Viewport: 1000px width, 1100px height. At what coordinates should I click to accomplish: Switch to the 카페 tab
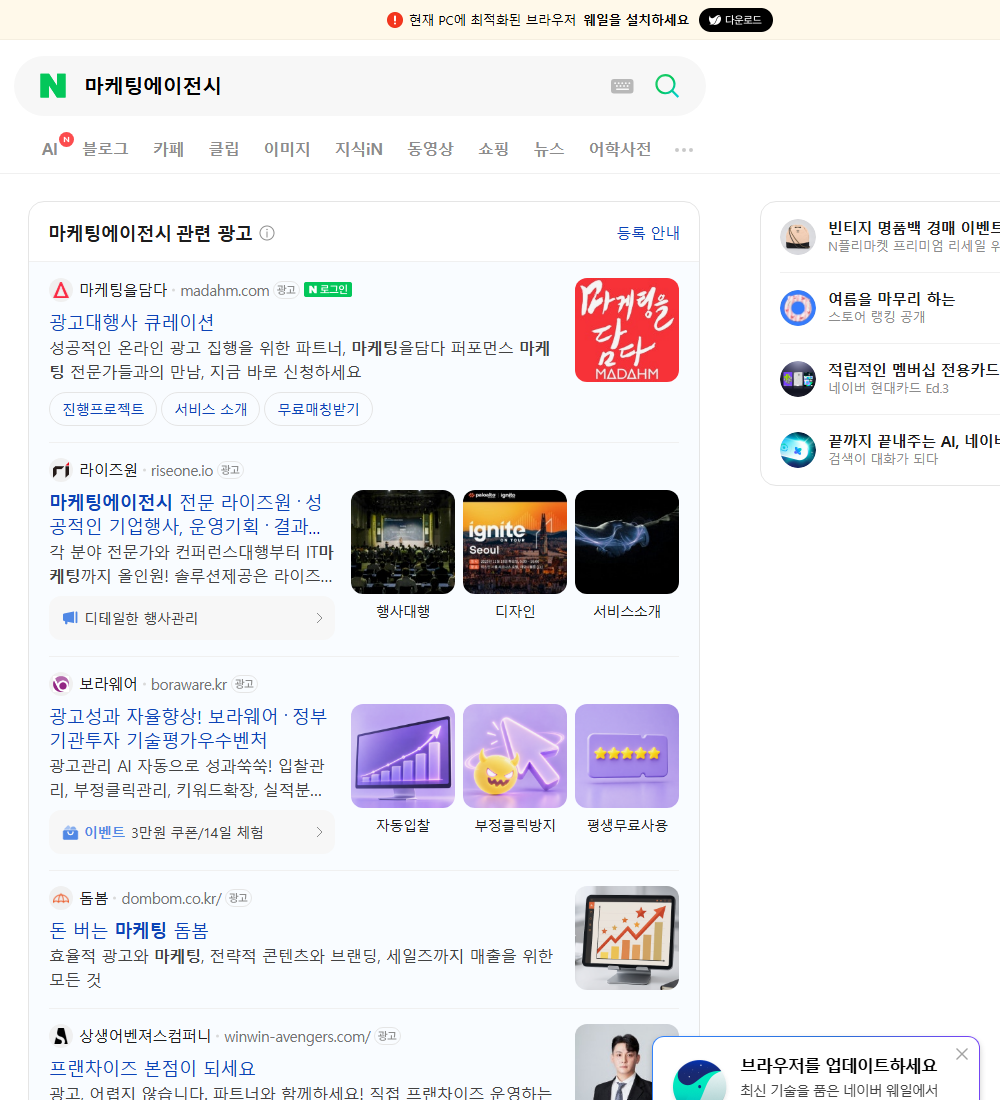tap(168, 149)
